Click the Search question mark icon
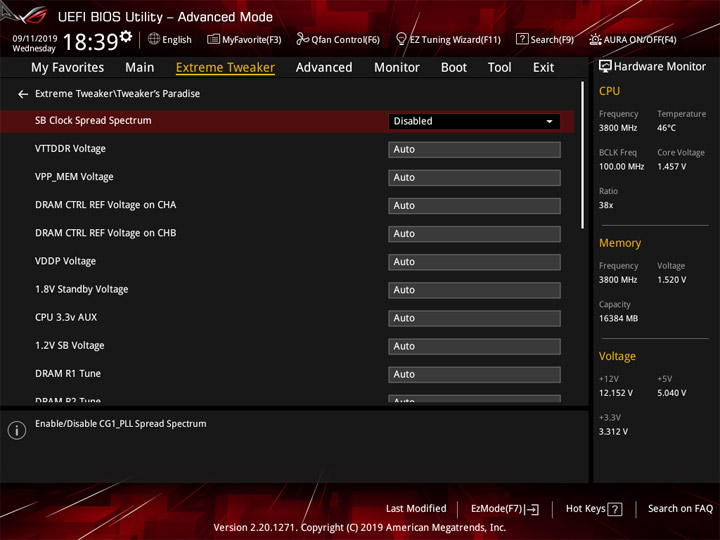Viewport: 720px width, 540px height. coord(522,39)
